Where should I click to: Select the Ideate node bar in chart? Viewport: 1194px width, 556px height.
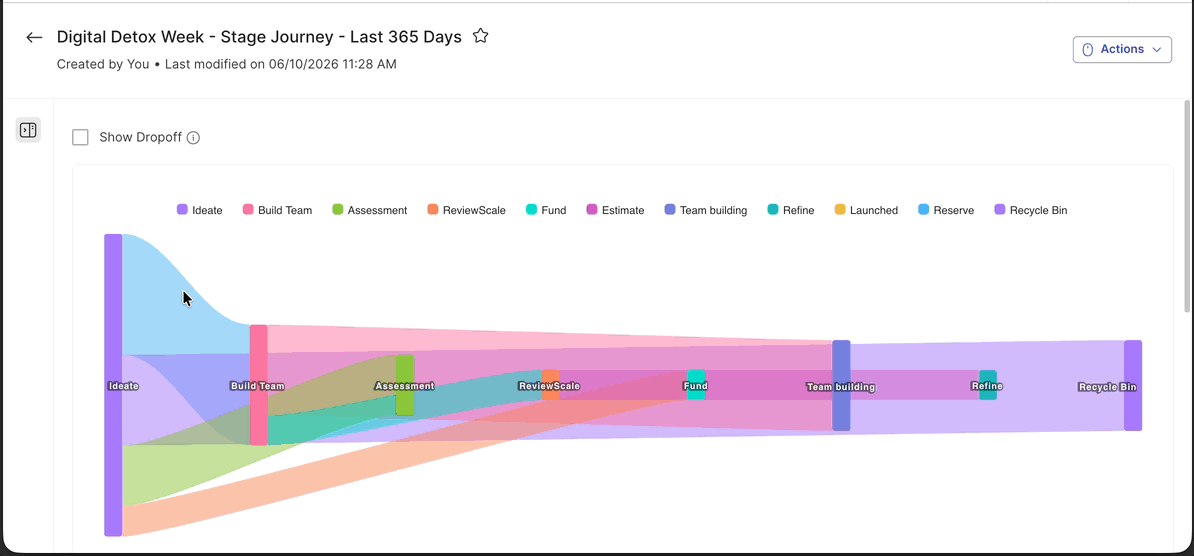(113, 385)
